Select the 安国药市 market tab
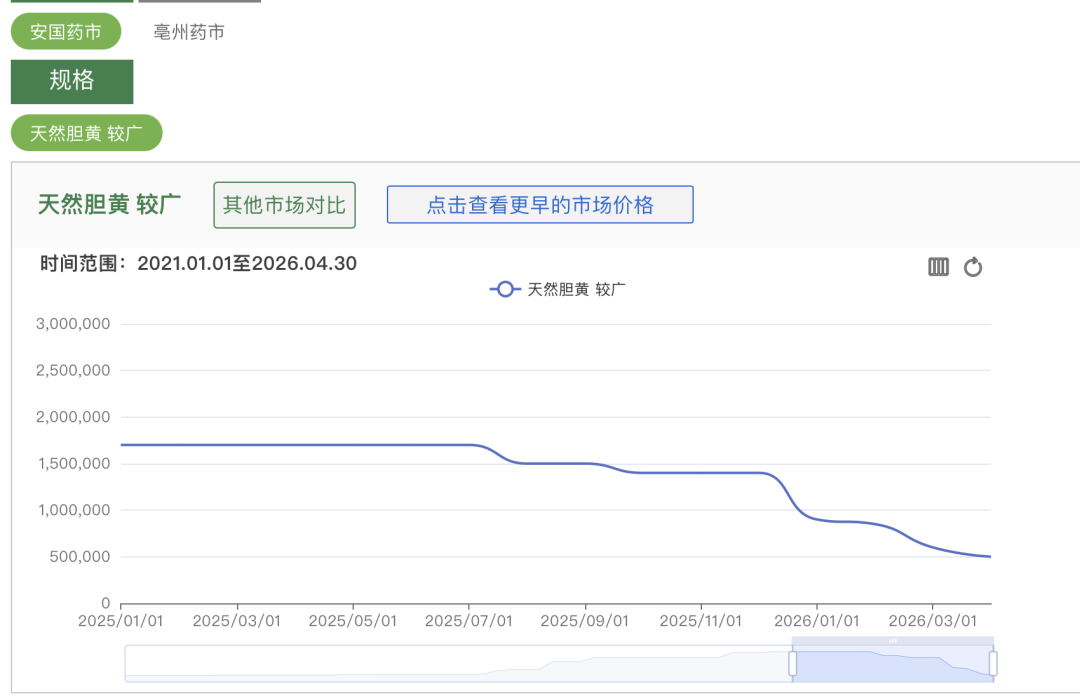Screen dimensions: 1080x696 coord(66,31)
